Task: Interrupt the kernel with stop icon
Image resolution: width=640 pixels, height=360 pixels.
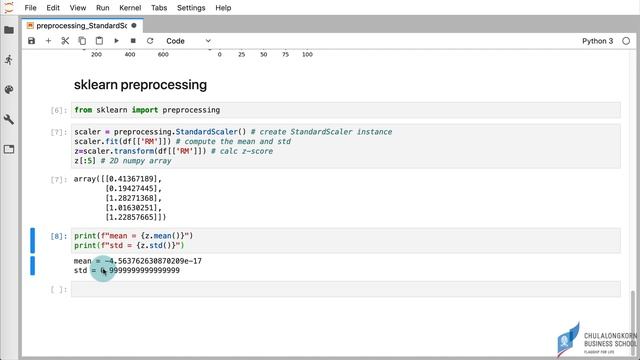Action: coord(133,41)
